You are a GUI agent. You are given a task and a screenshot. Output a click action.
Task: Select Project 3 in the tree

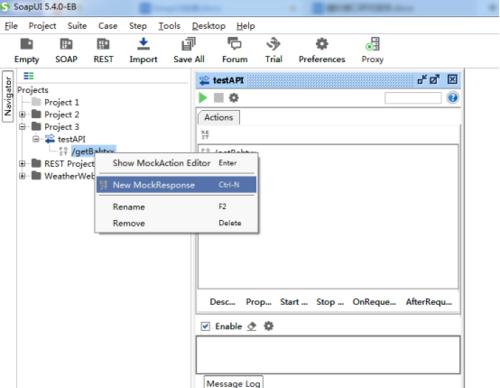pos(62,127)
